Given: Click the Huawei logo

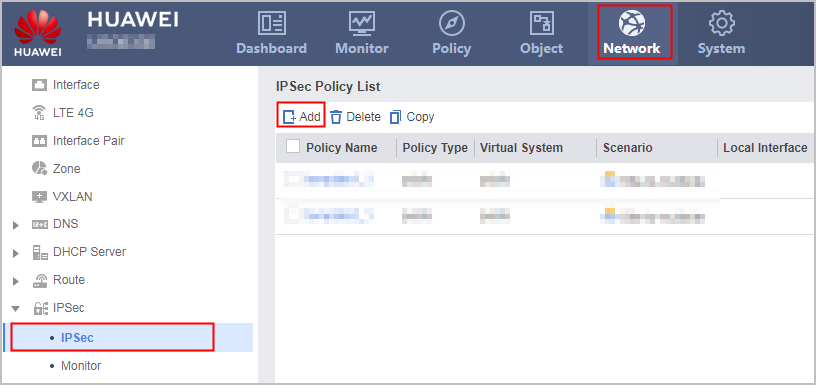Looking at the screenshot, I should [38, 32].
